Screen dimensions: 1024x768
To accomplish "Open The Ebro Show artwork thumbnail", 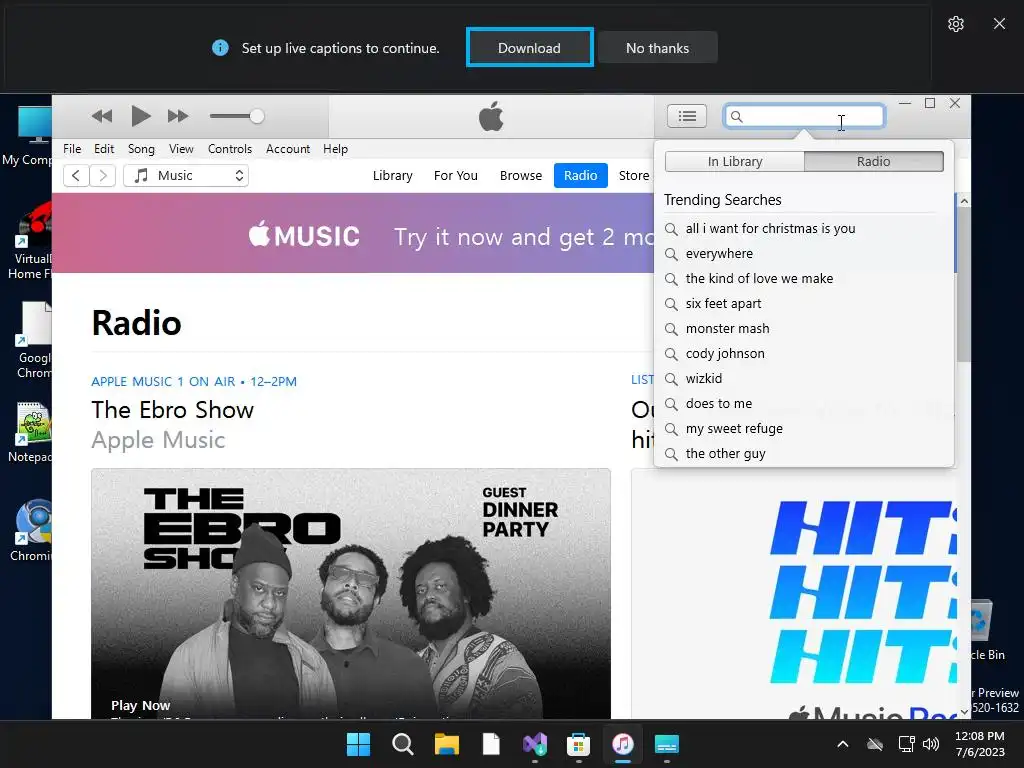I will click(x=351, y=594).
